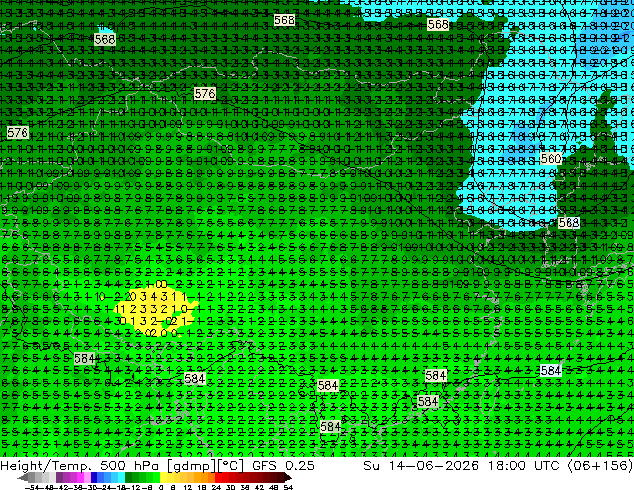The height and width of the screenshot is (490, 634).
Task: Click the darkest green swatch on the color scale
Action: [129, 478]
